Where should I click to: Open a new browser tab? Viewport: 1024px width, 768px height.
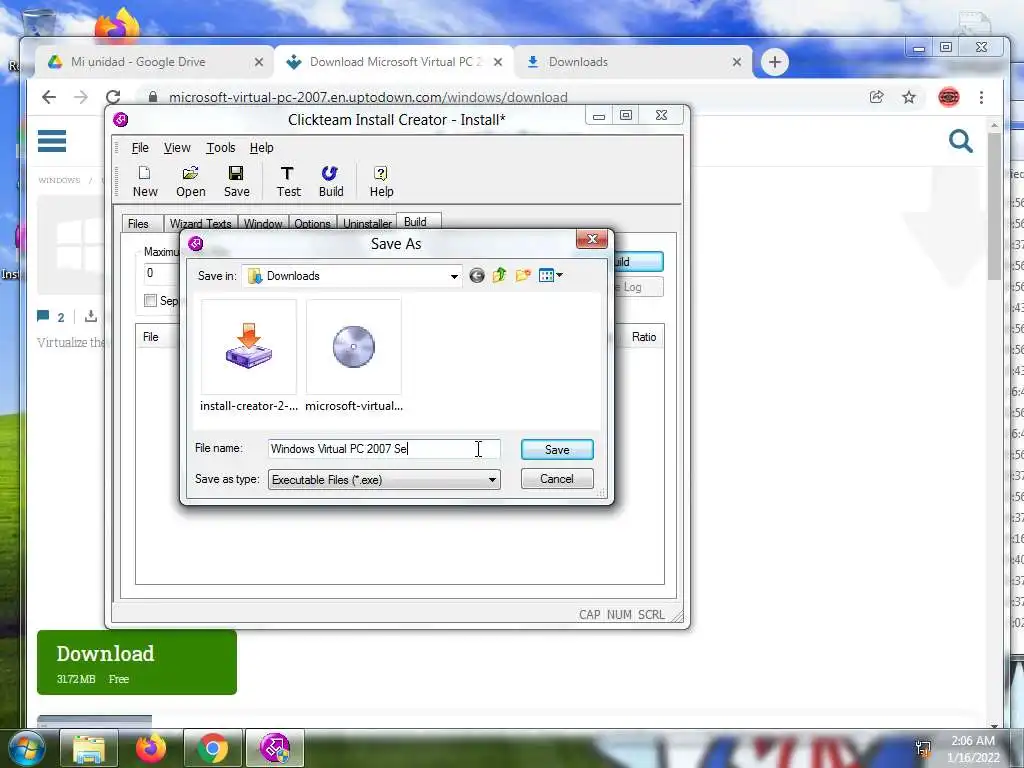click(775, 62)
